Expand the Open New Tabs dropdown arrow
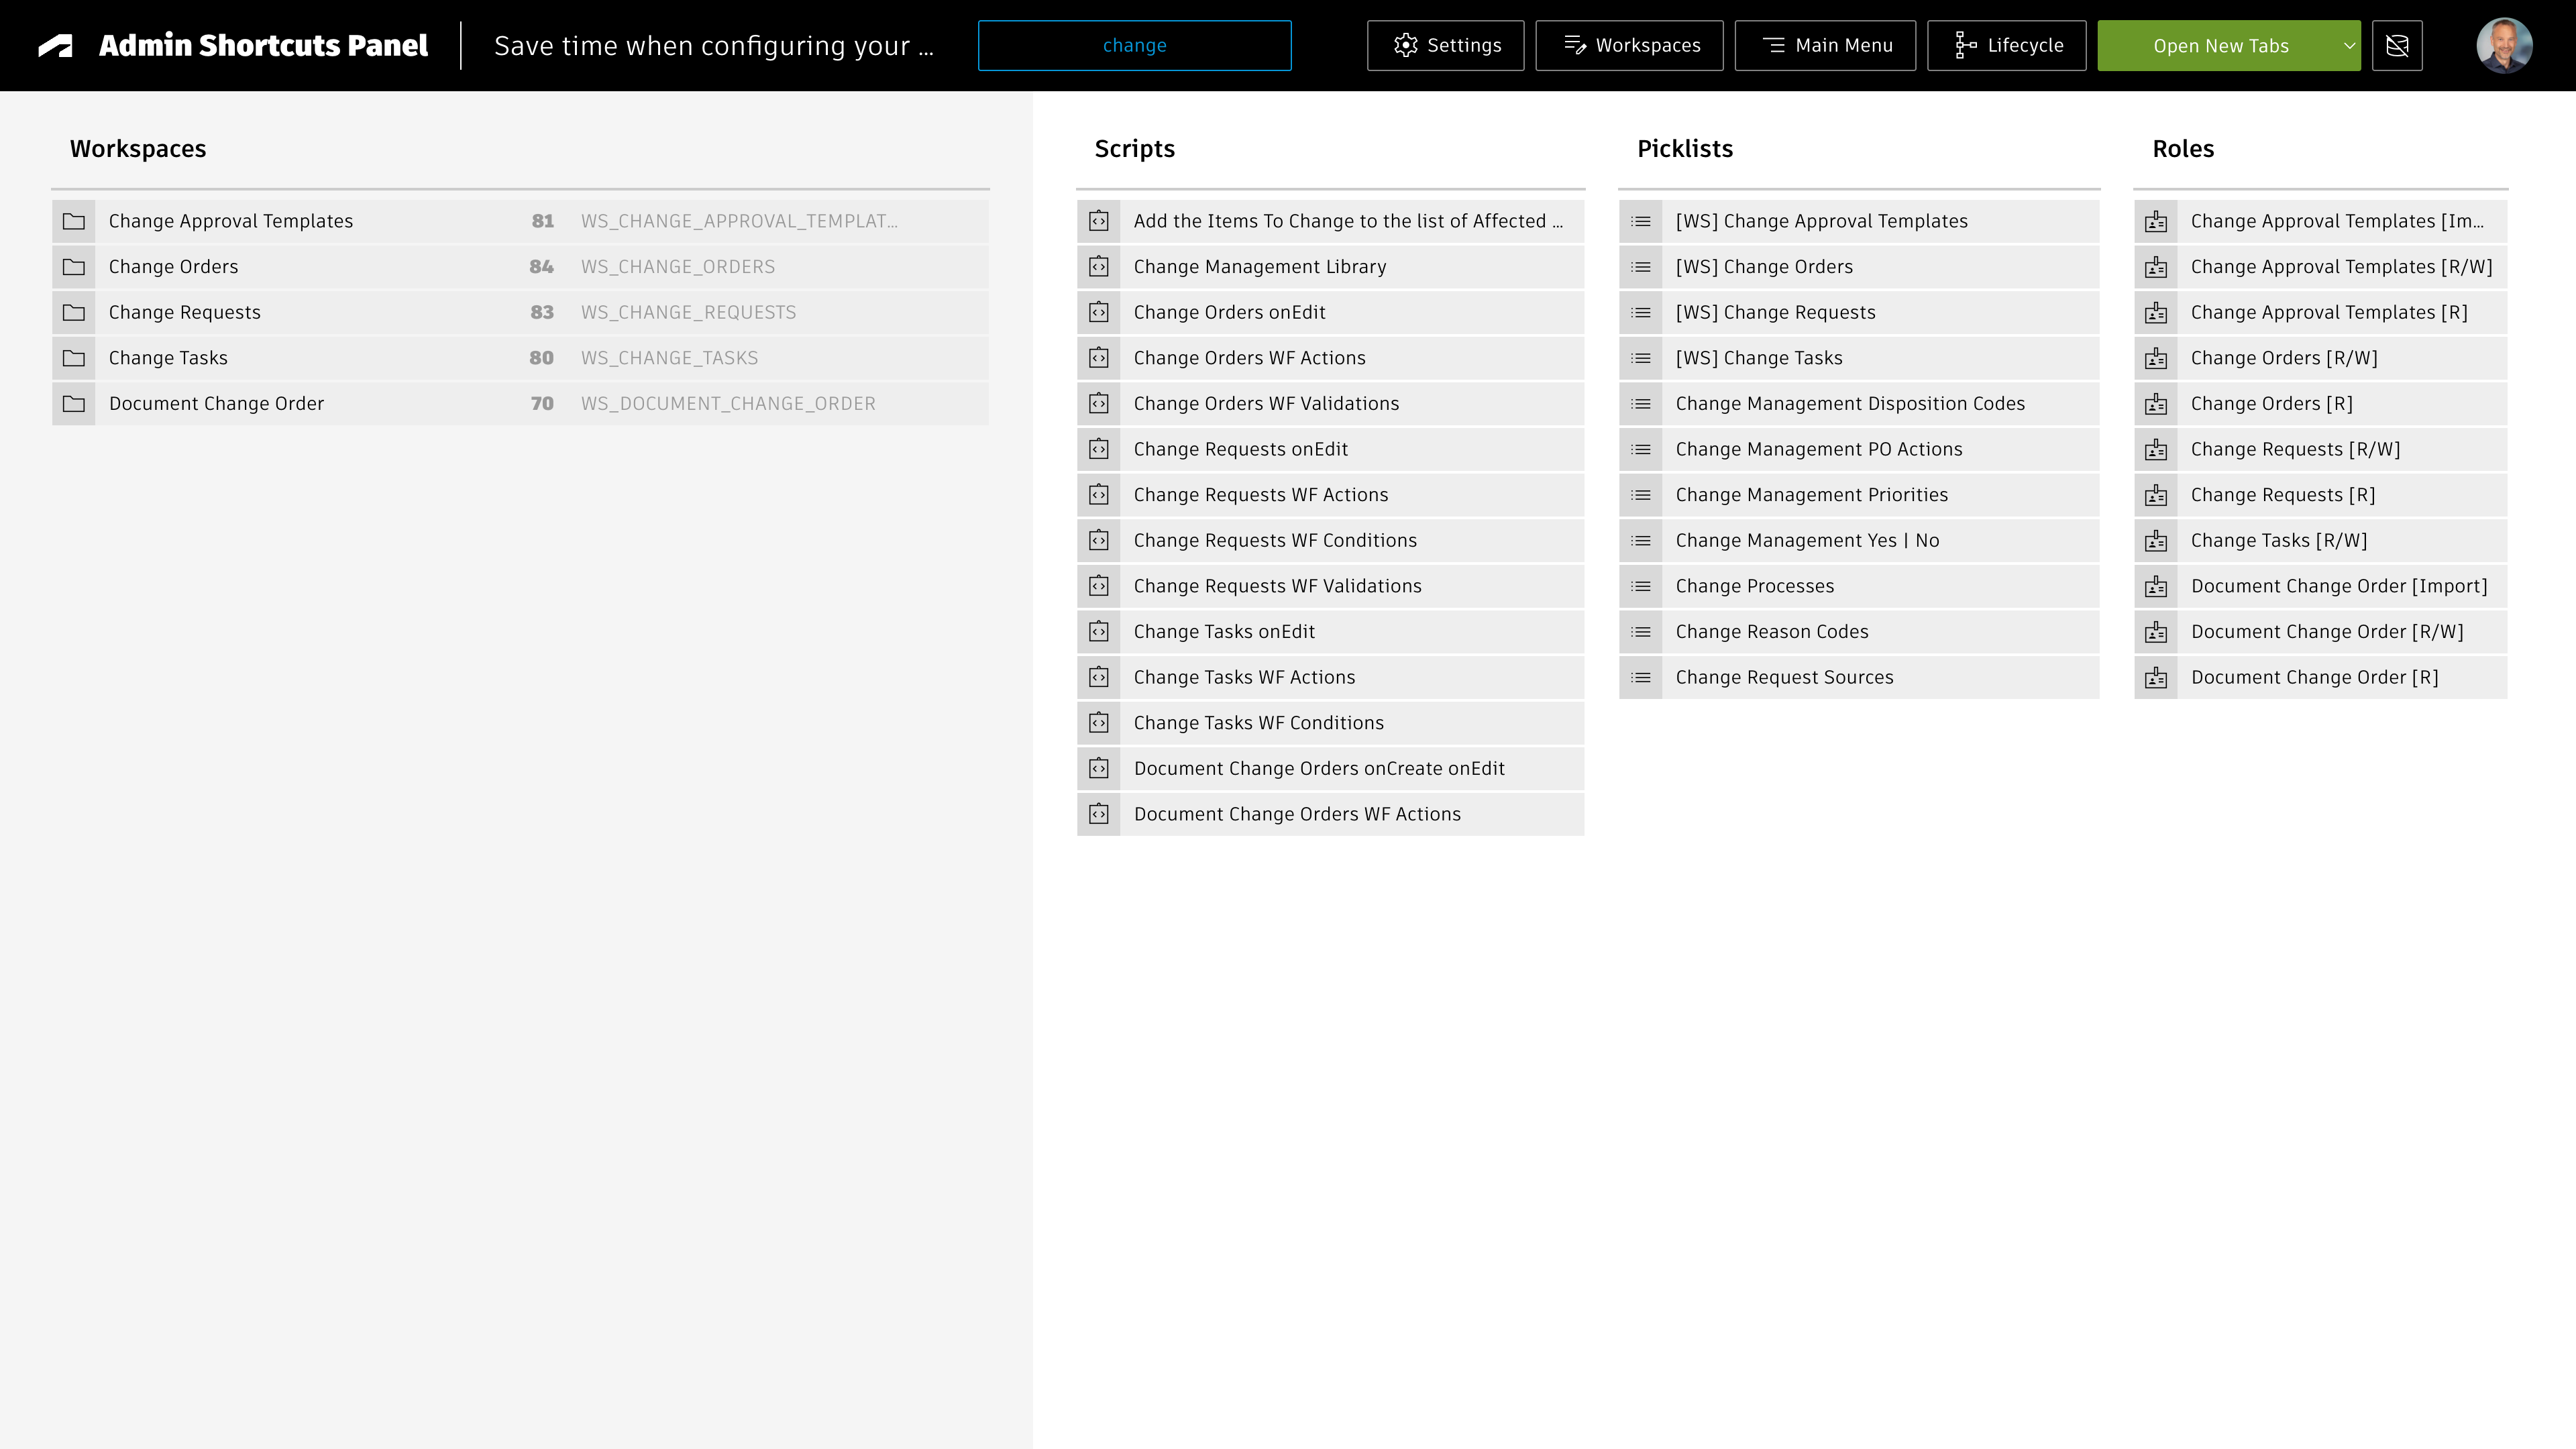 click(2349, 46)
